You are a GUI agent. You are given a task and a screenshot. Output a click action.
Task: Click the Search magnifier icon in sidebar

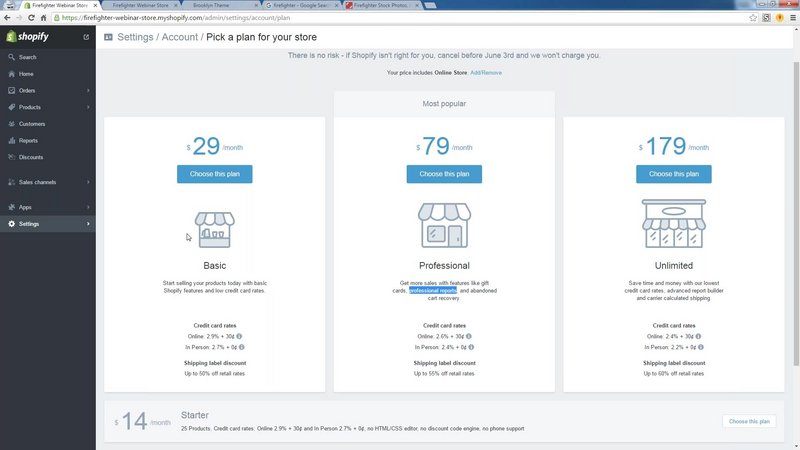click(11, 57)
